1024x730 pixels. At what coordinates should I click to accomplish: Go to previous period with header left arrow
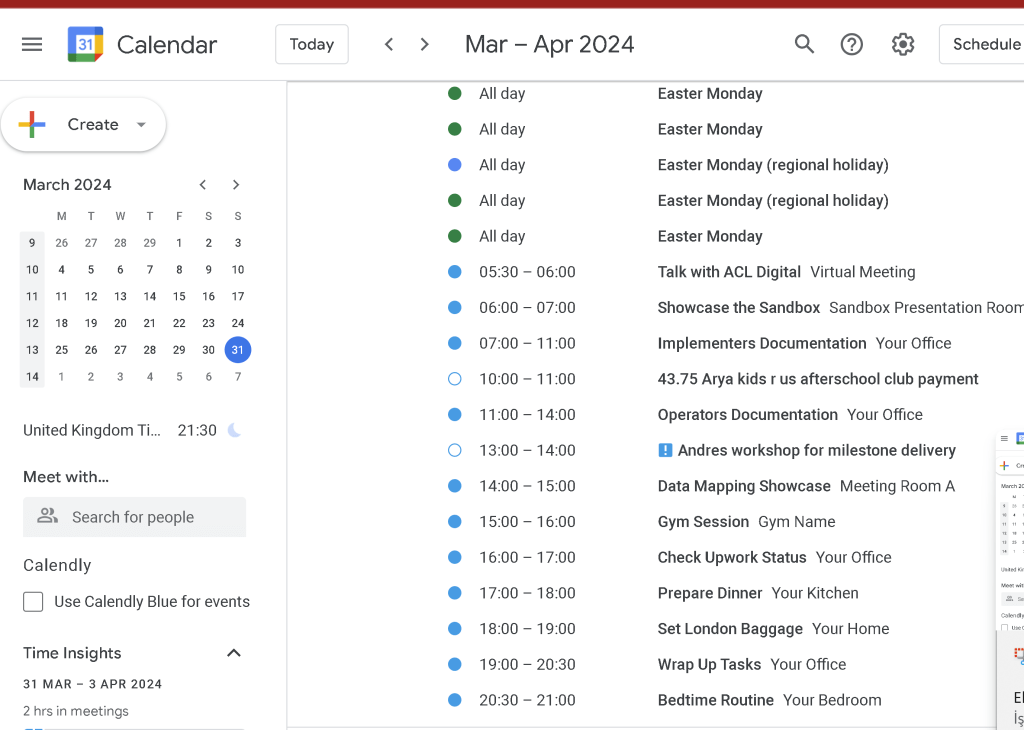[x=389, y=44]
